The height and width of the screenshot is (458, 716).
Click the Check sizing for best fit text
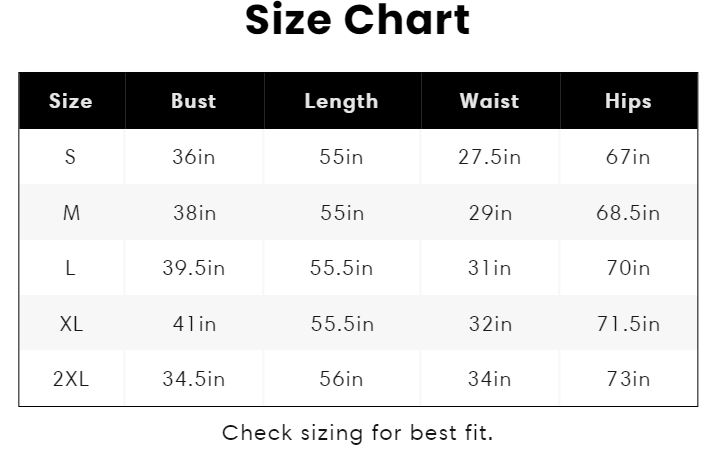point(357,433)
